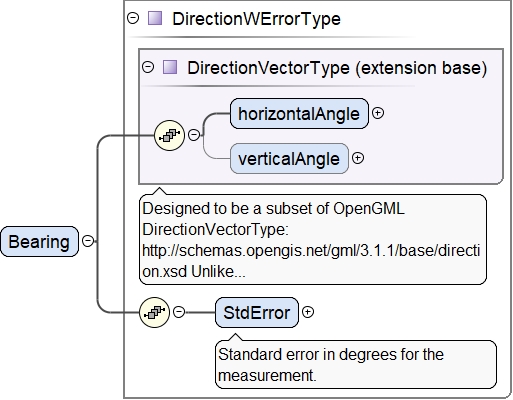Click the purple square icon of DirectionWErrorType
Viewport: 513px width, 400px height.
[155, 18]
